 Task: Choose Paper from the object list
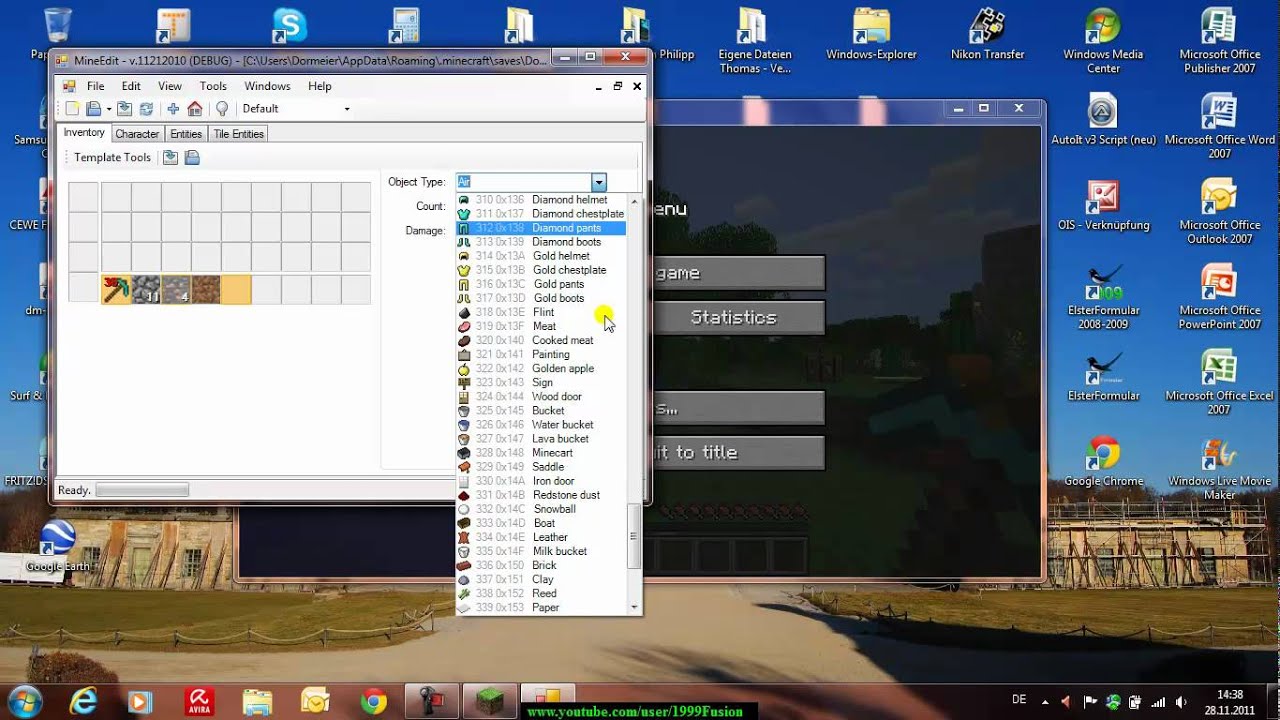[x=541, y=607]
